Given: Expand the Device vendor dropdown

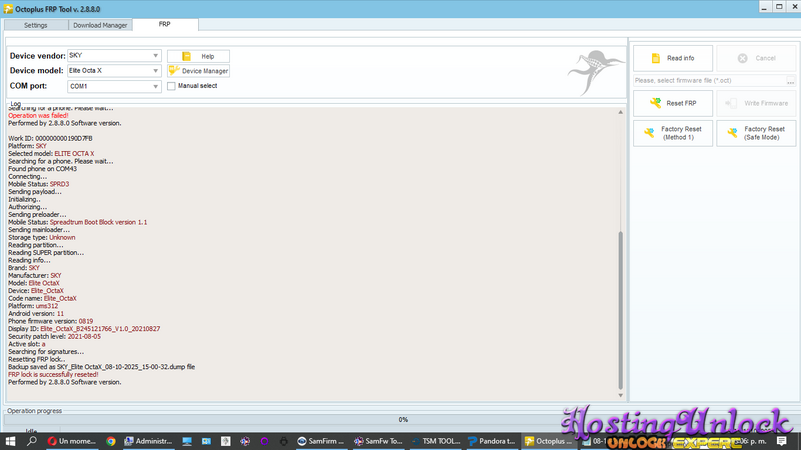Looking at the screenshot, I should point(155,56).
